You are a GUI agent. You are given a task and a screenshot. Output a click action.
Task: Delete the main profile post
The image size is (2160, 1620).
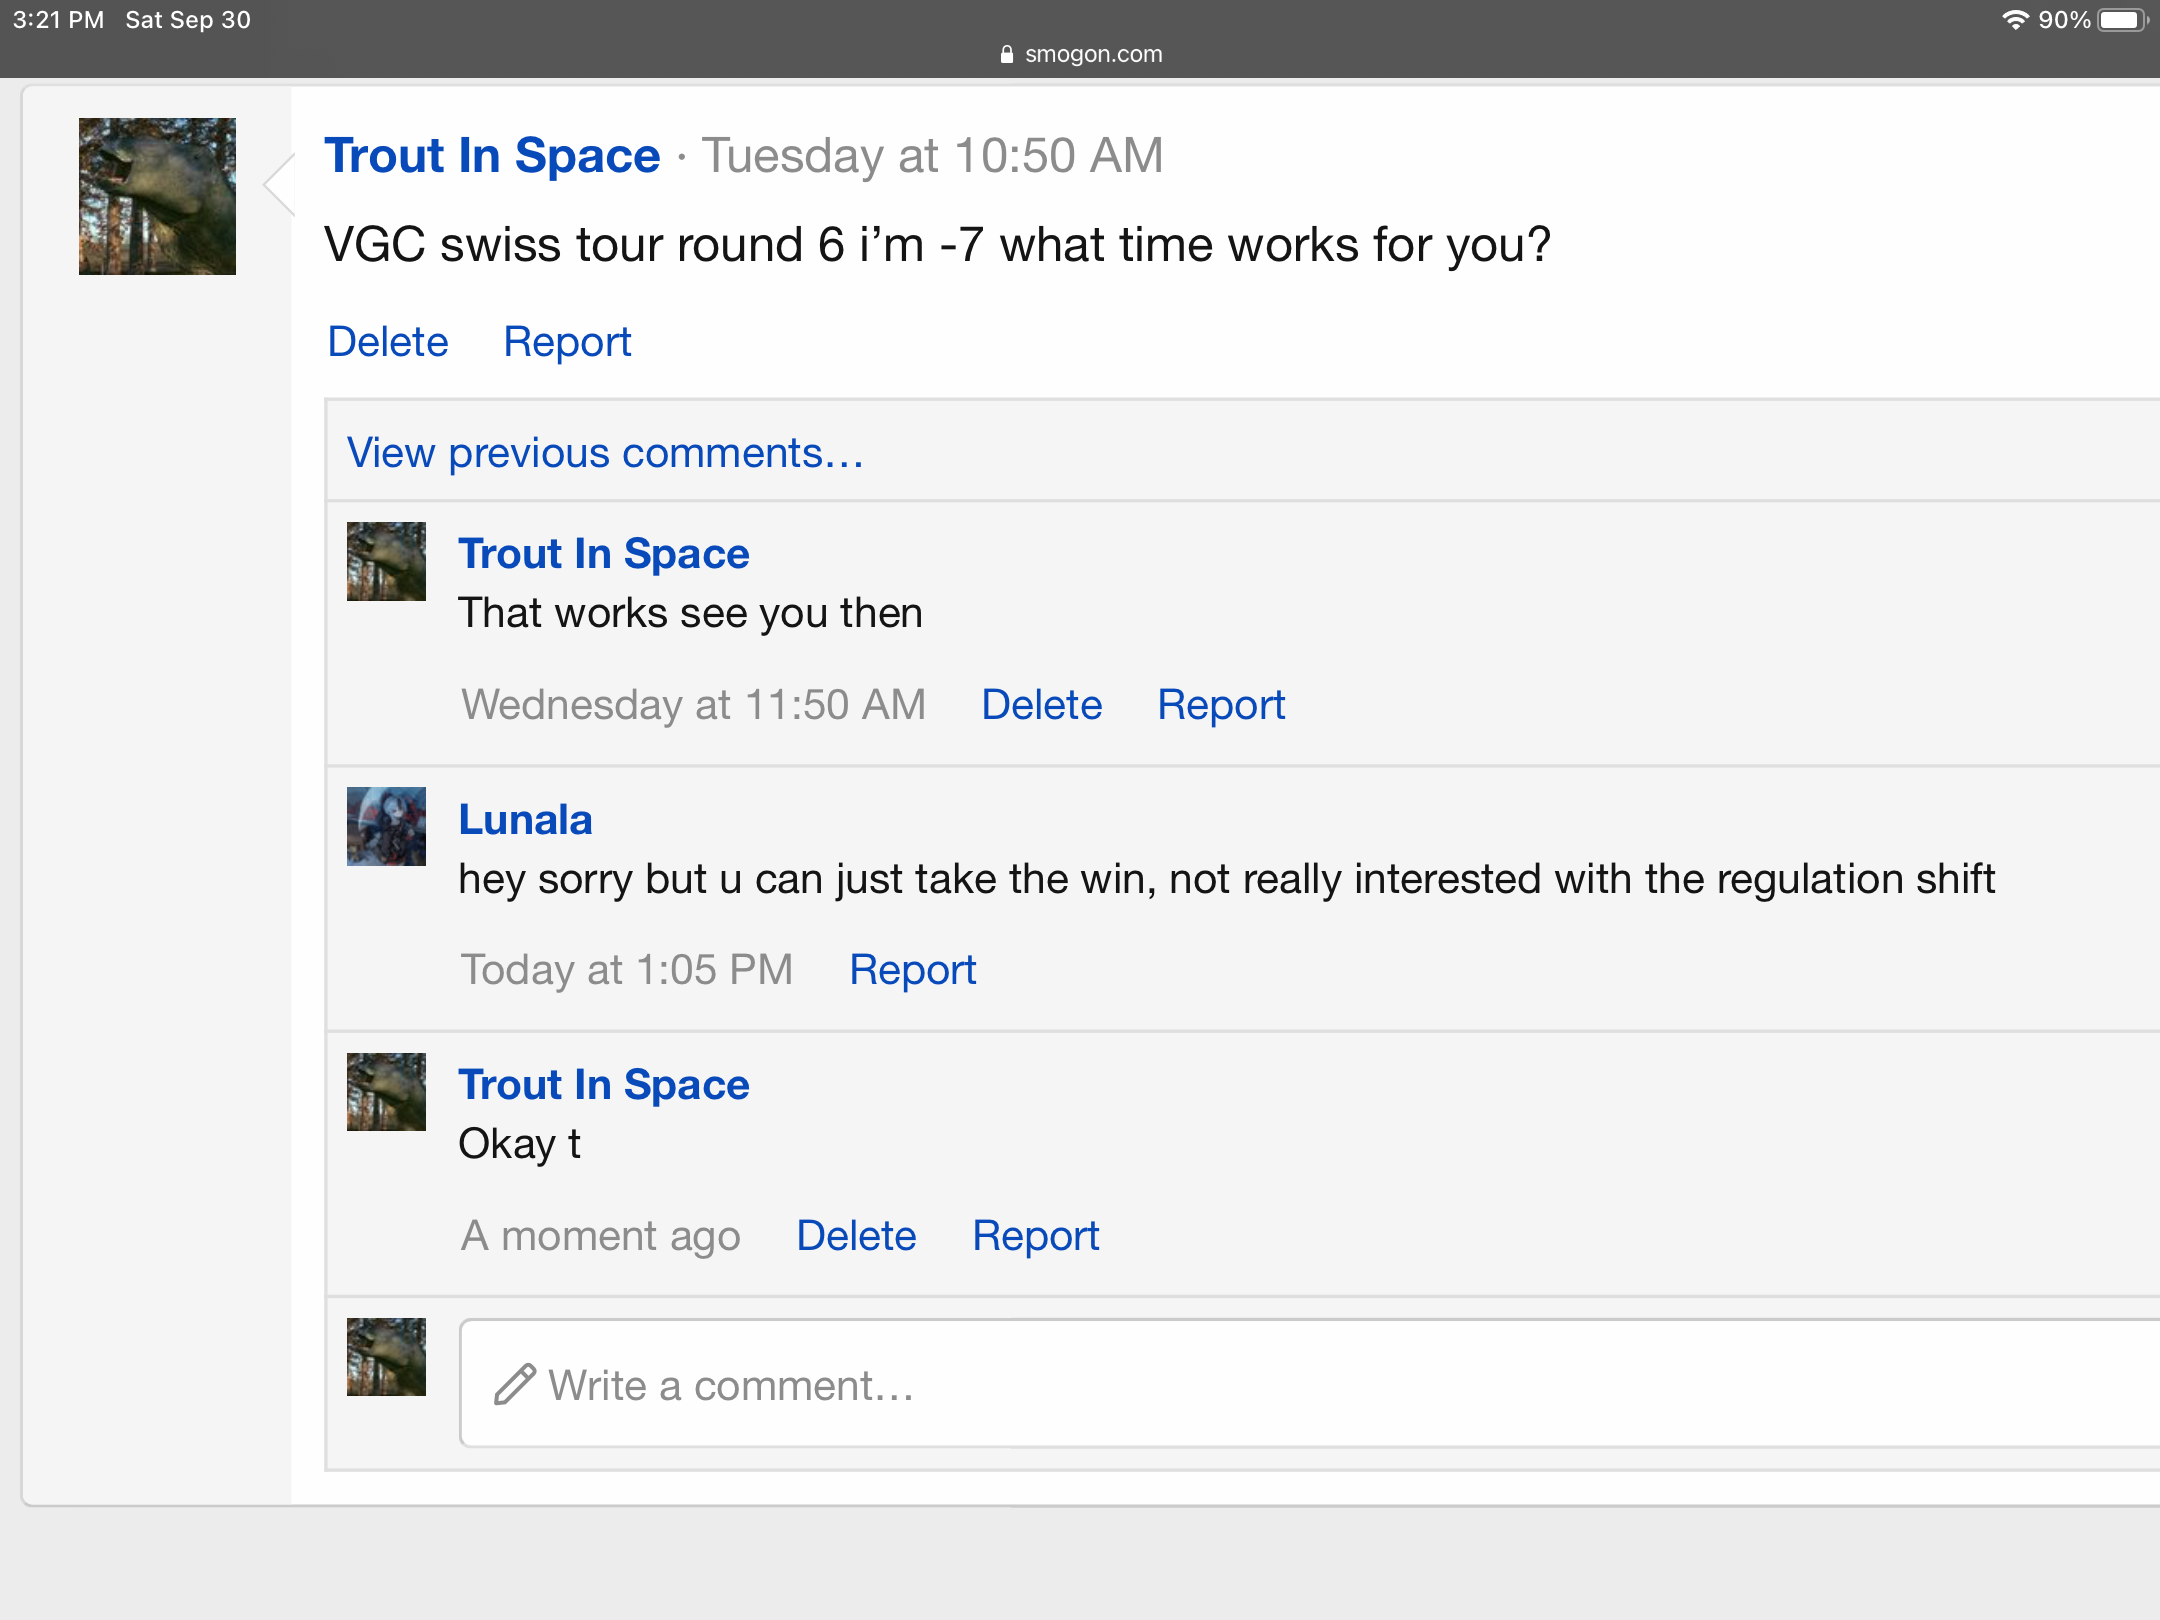click(x=388, y=342)
